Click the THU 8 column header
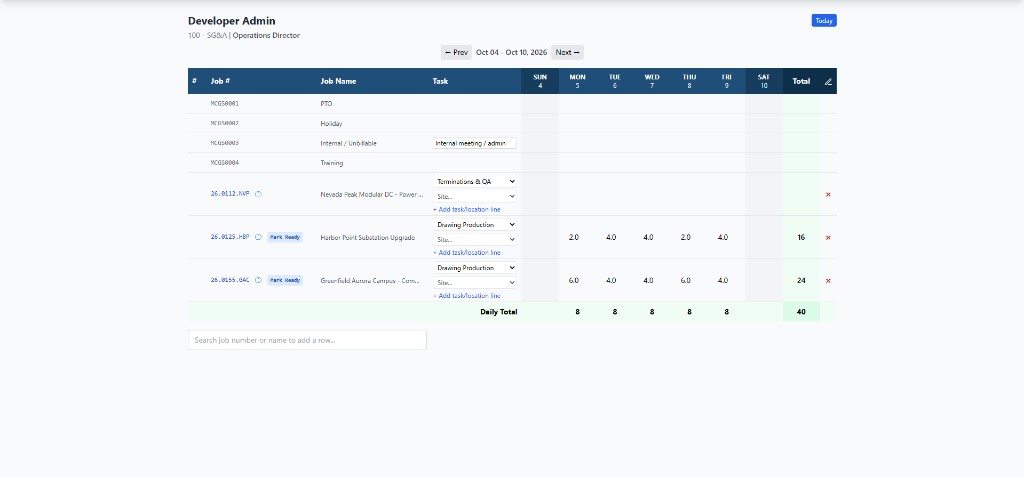The height and width of the screenshot is (478, 1024). coord(689,81)
